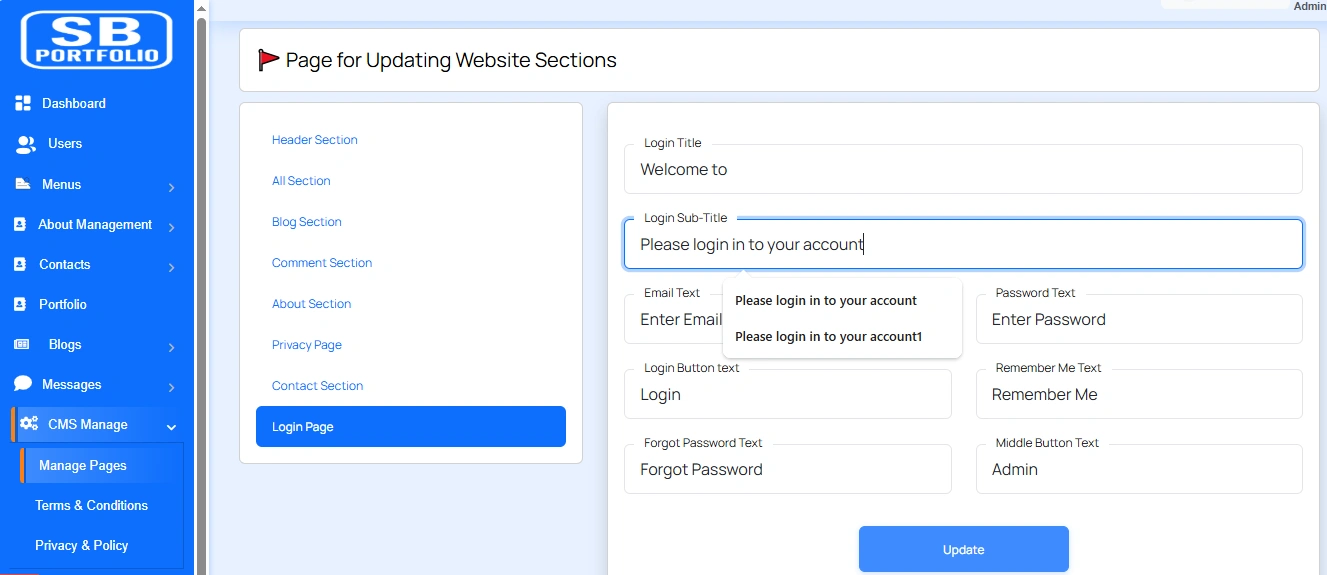The image size is (1327, 575).
Task: Focus the Login Title input field
Action: [x=963, y=170]
